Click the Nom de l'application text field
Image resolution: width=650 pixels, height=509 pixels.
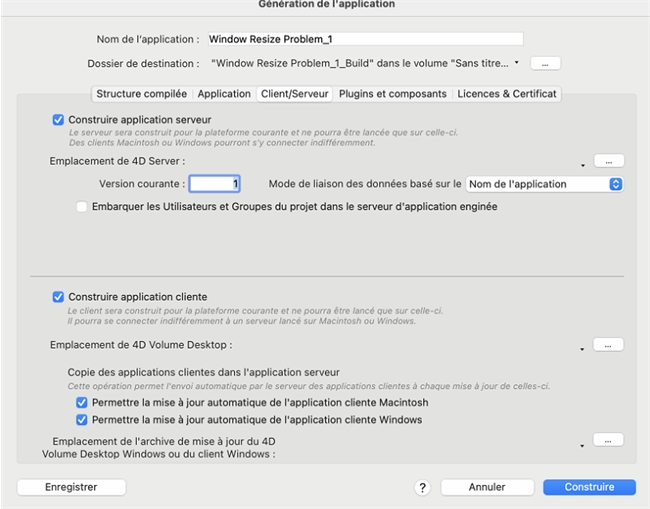click(364, 39)
